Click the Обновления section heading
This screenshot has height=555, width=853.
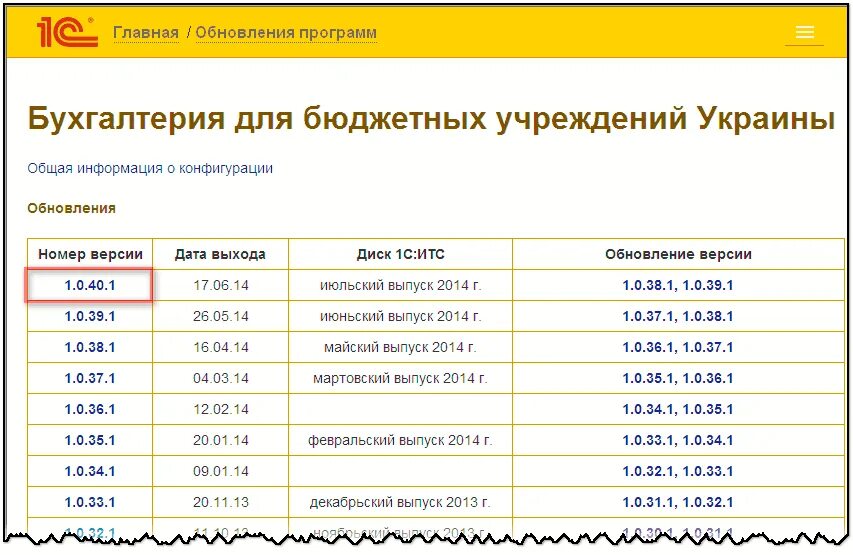(71, 208)
